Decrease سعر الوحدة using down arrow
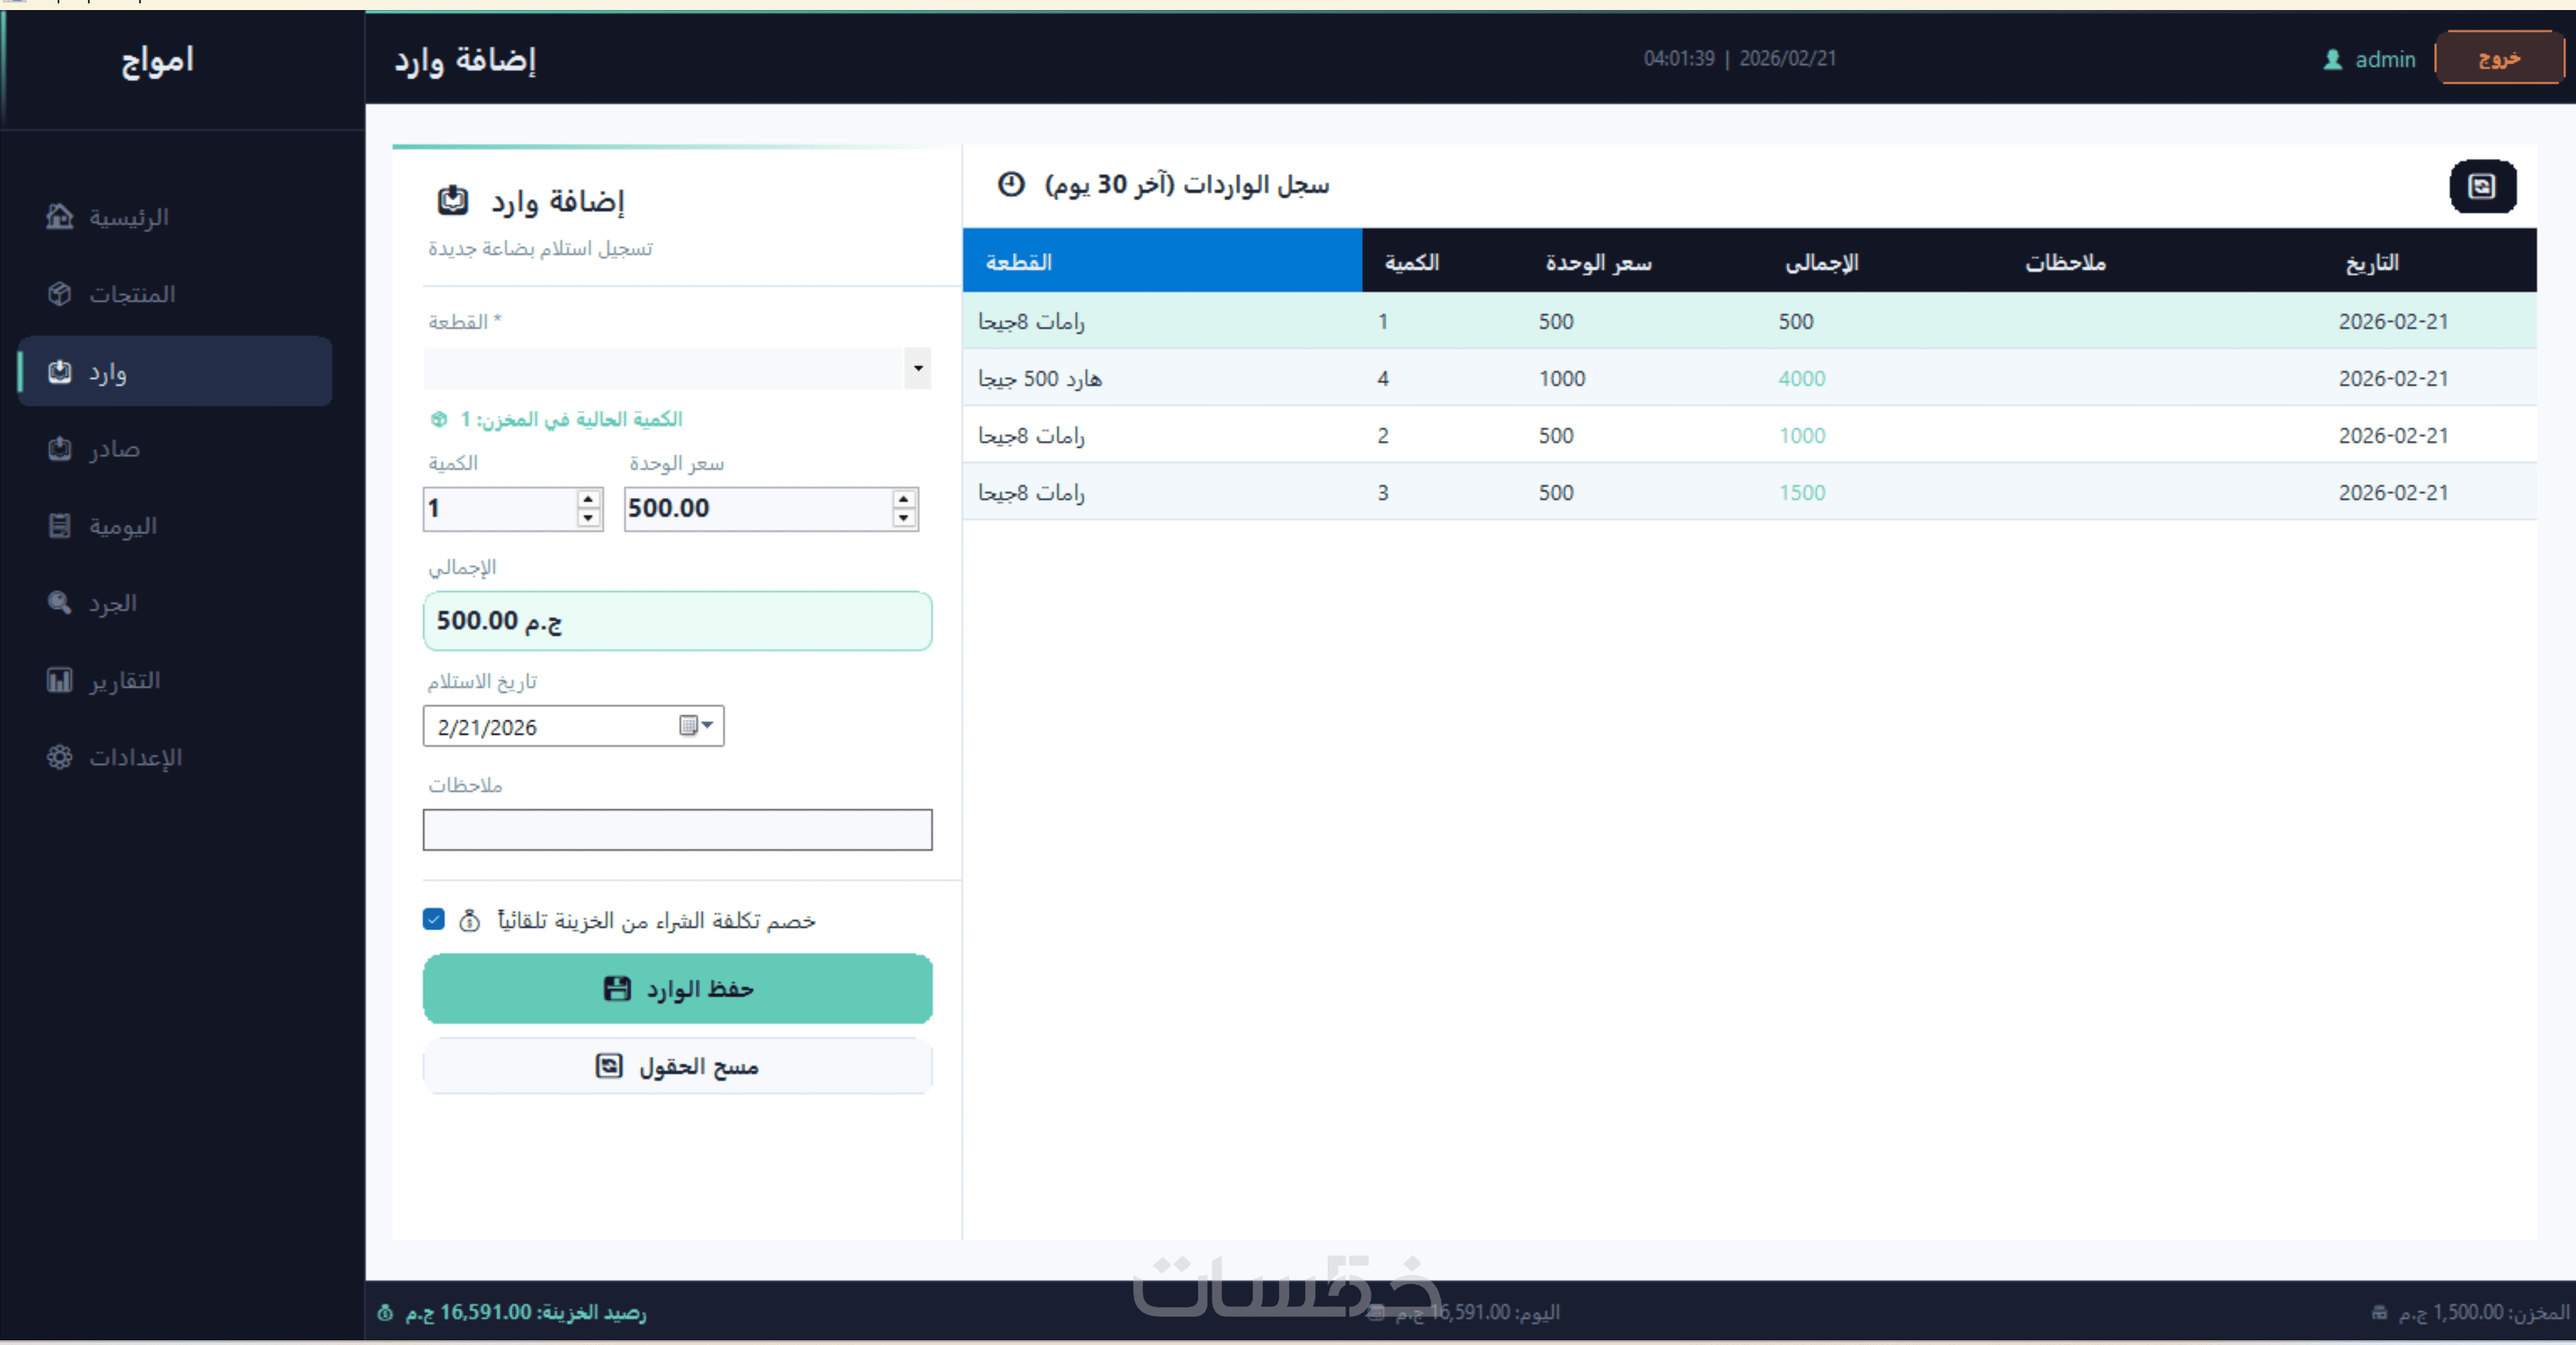 (x=903, y=518)
